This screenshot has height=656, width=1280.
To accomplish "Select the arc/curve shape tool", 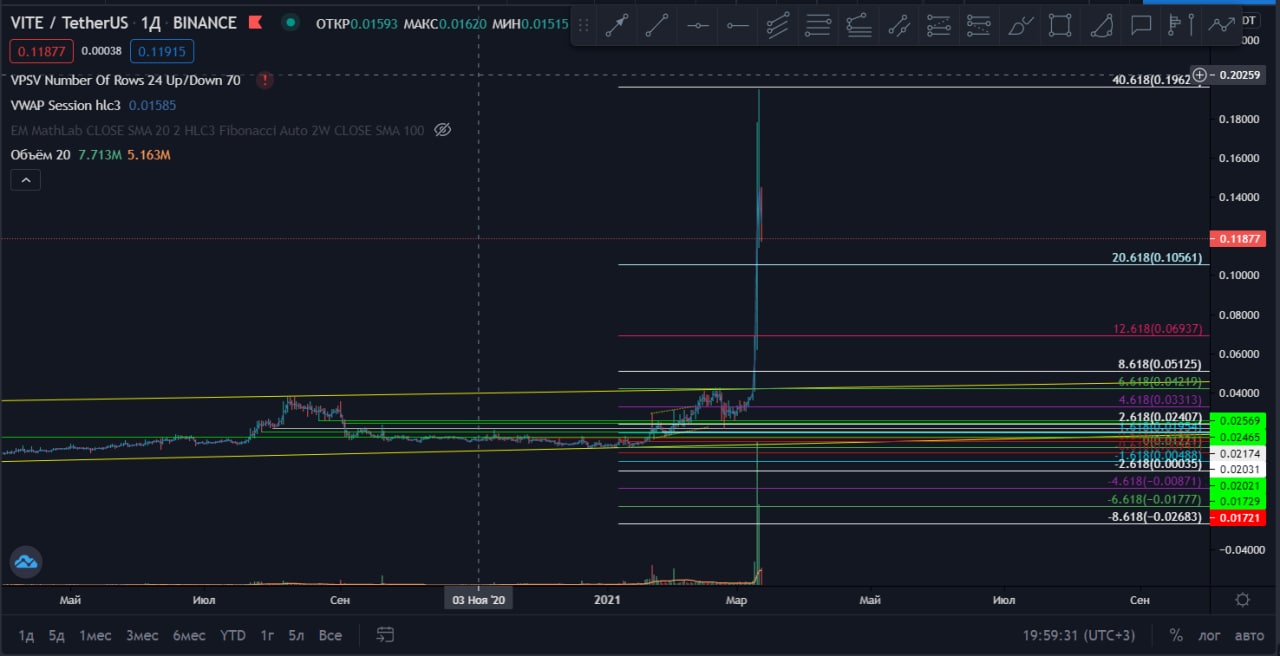I will (1100, 27).
